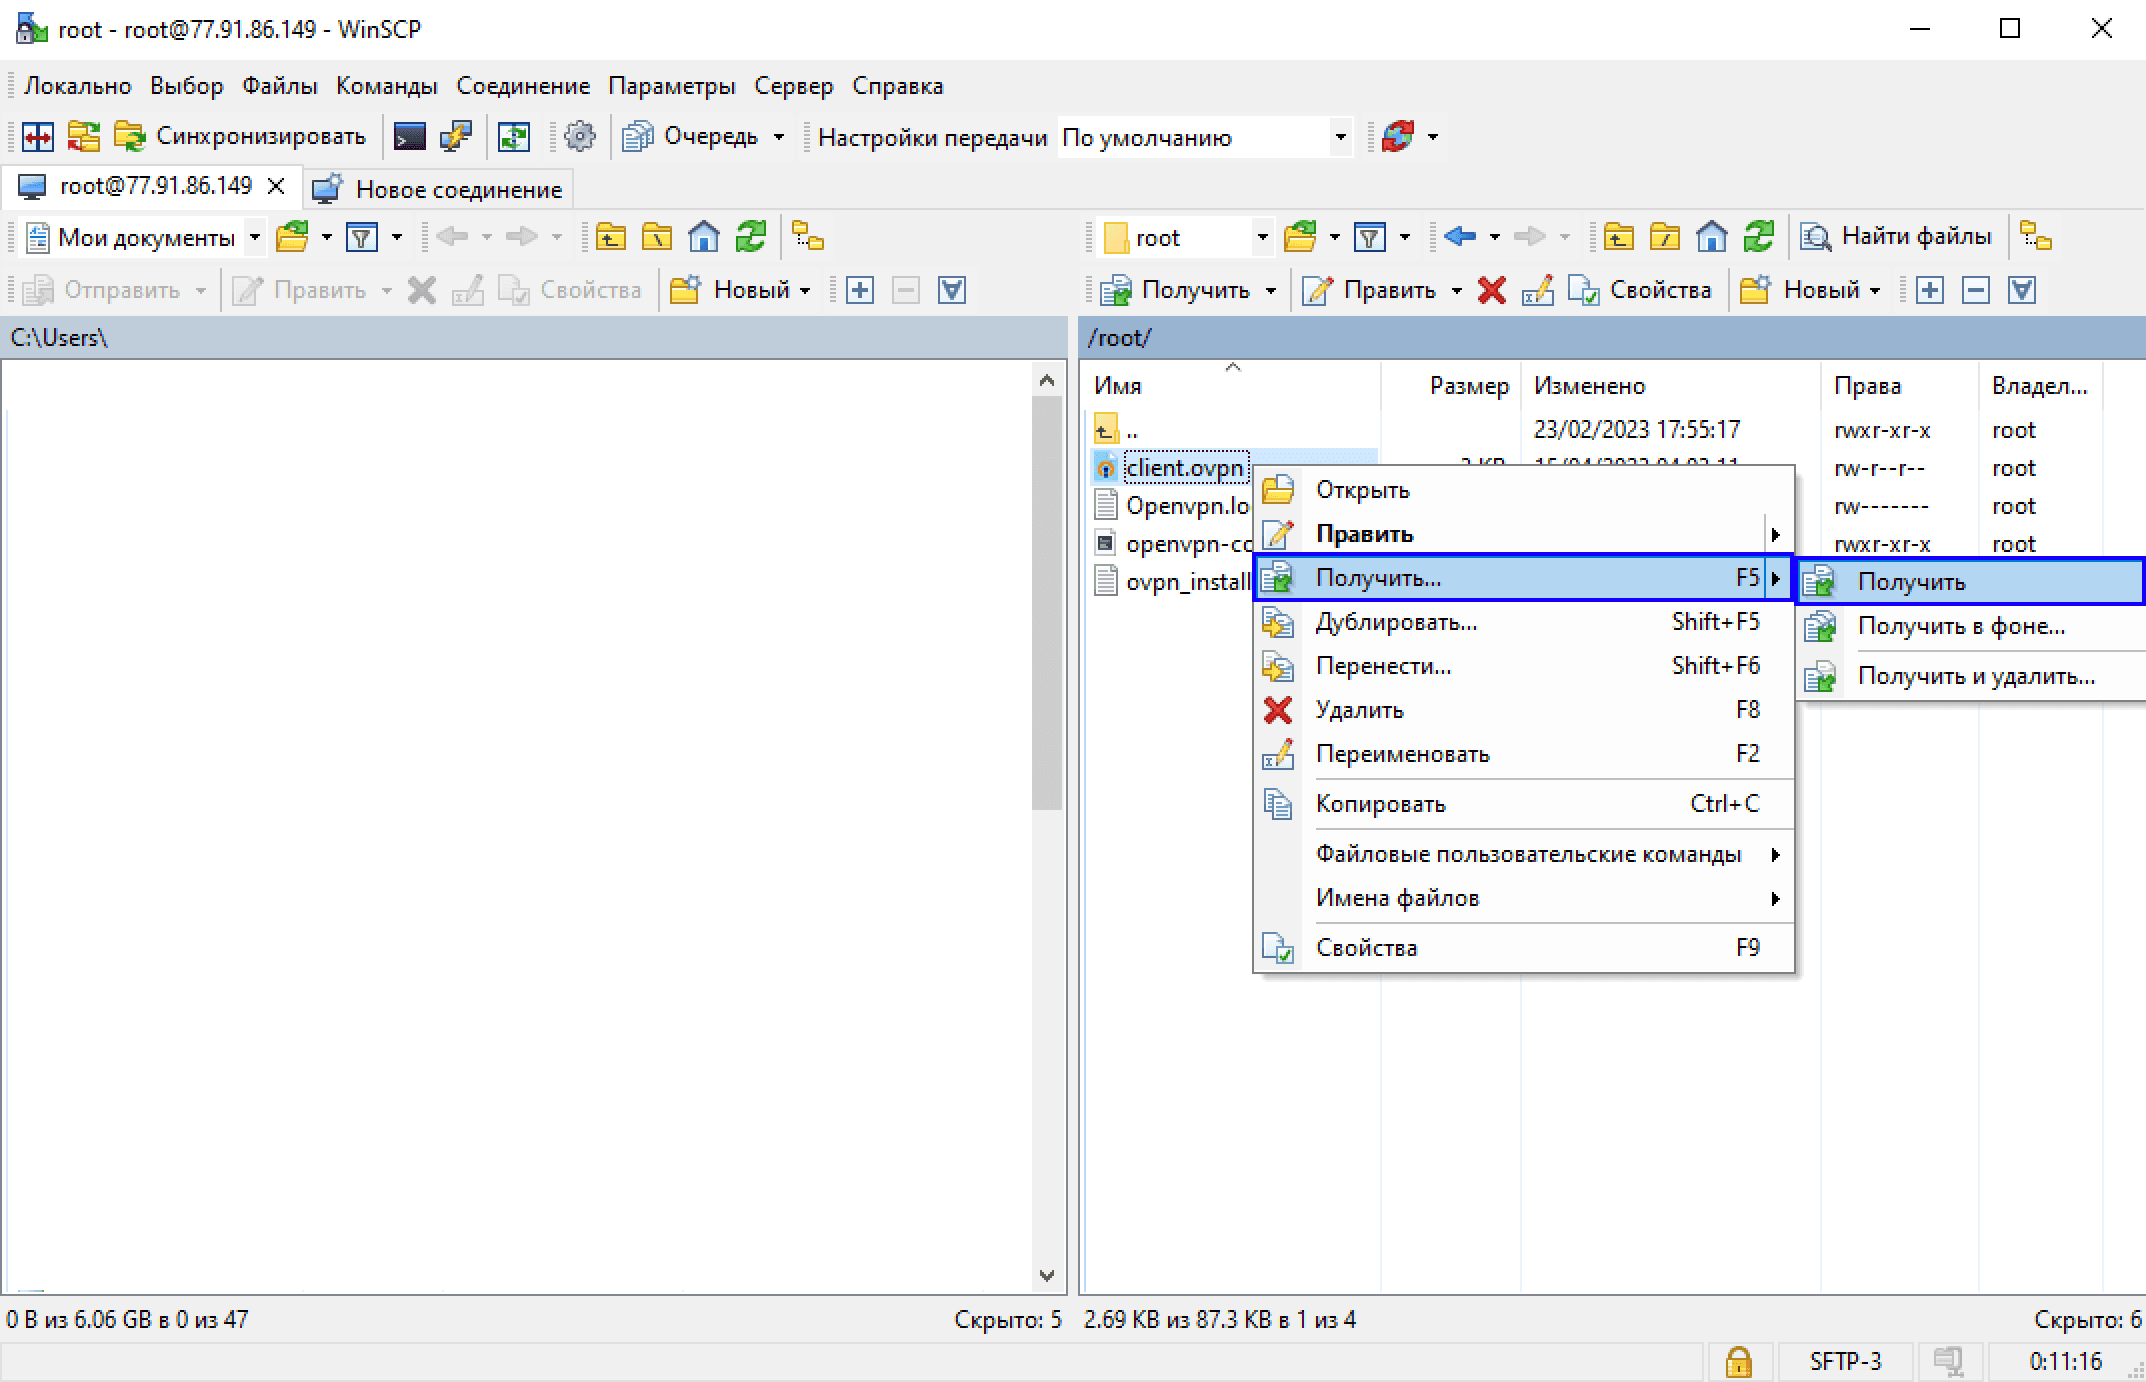Open the remote 'root' directory dropdown

coord(1262,237)
